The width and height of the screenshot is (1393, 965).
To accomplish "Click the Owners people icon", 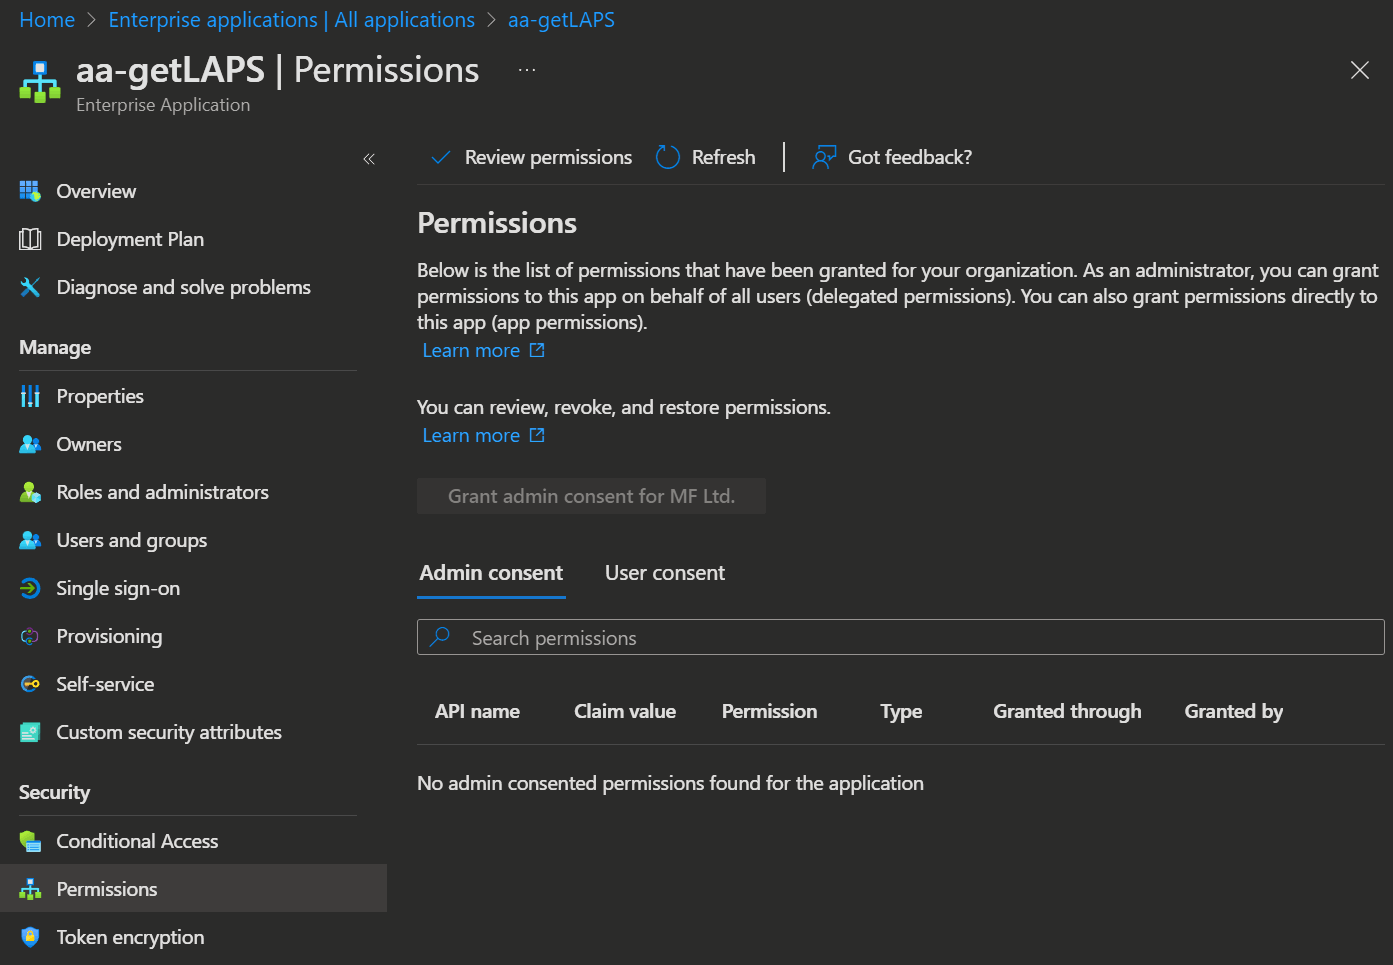I will click(x=30, y=444).
